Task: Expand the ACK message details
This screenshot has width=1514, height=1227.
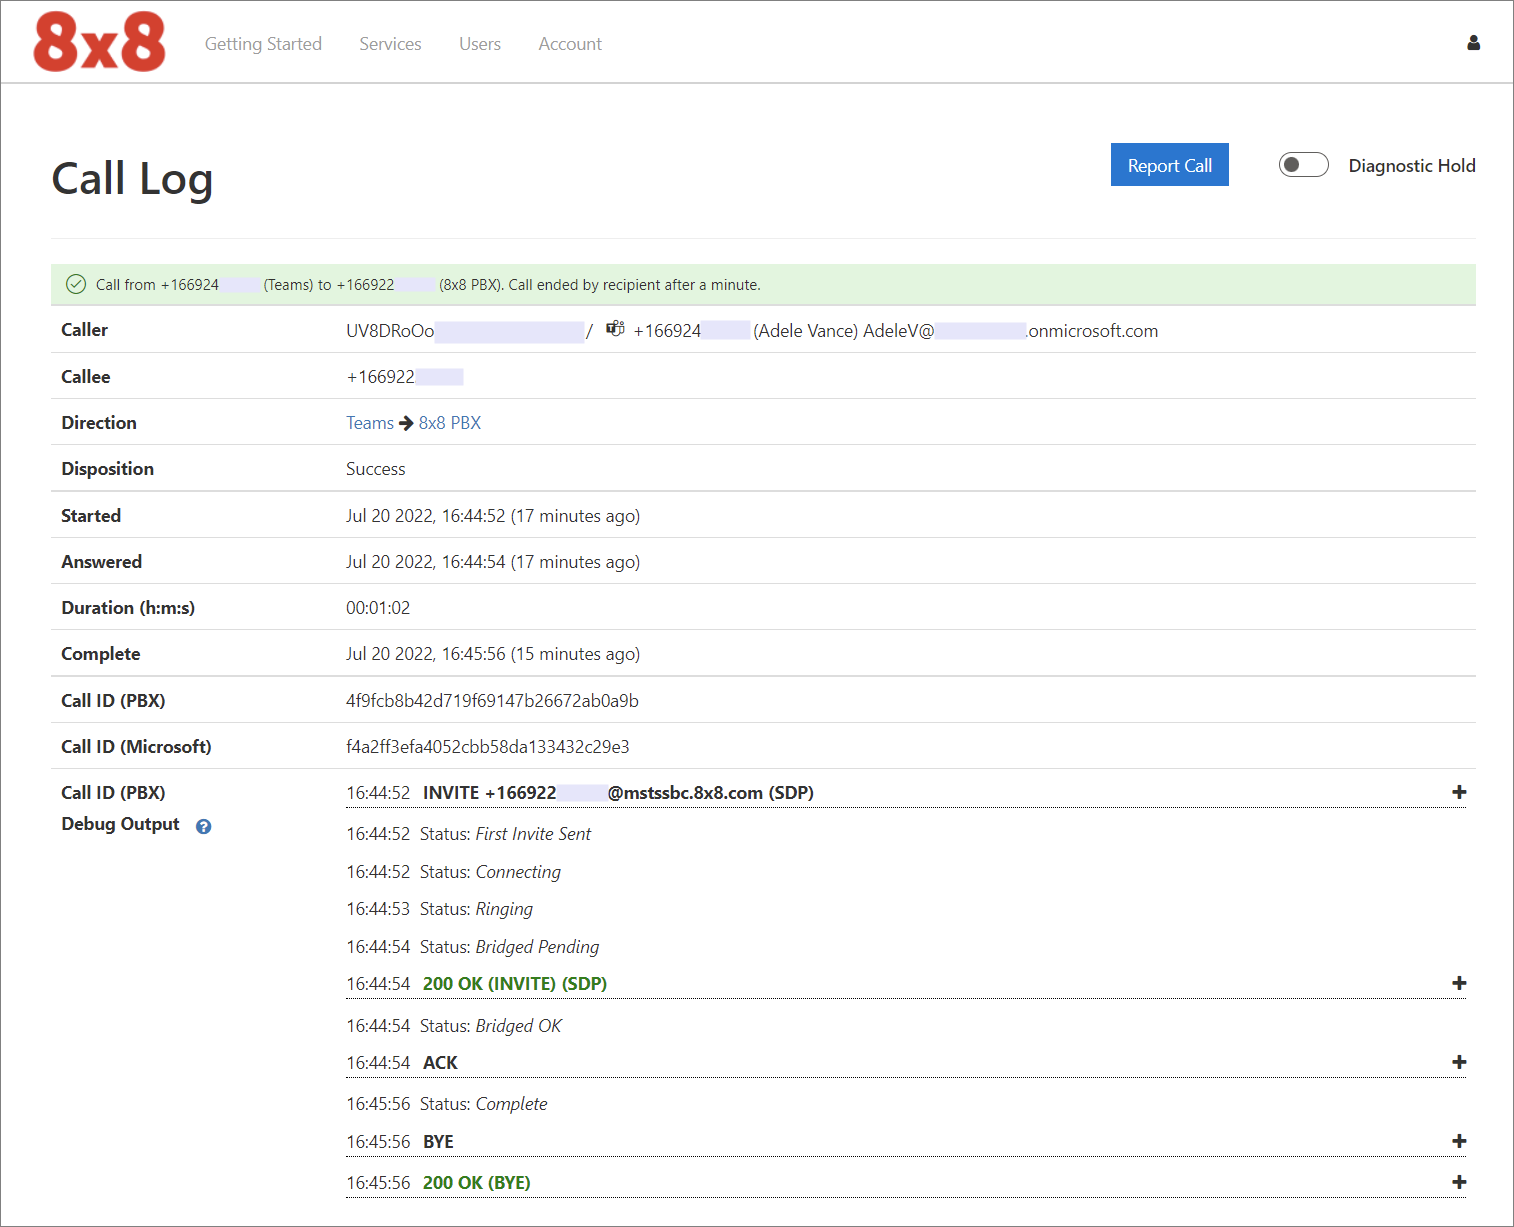Action: [x=1459, y=1062]
